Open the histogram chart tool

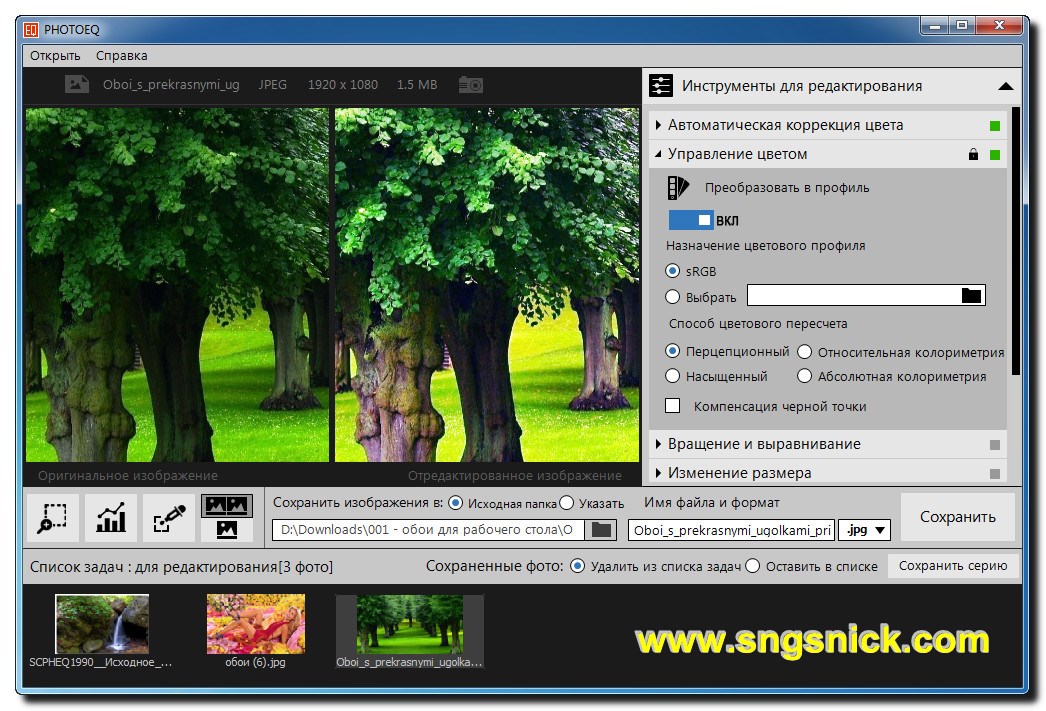(111, 518)
